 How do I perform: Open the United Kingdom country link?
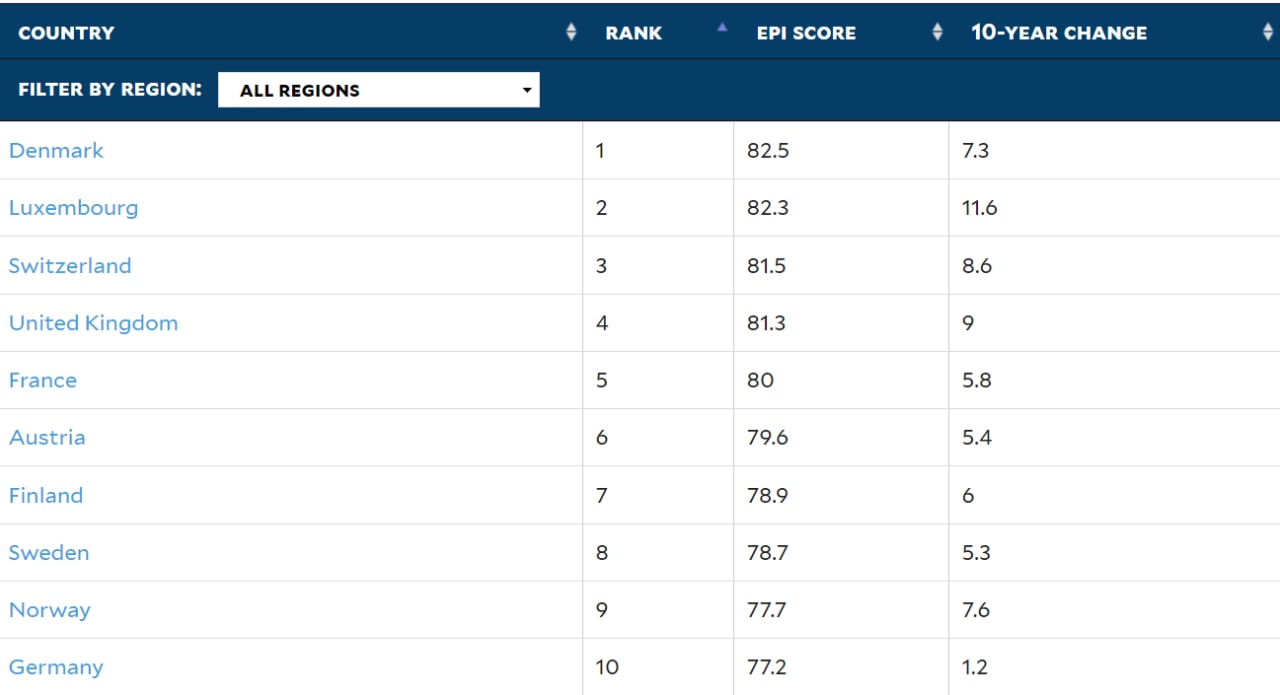(93, 323)
